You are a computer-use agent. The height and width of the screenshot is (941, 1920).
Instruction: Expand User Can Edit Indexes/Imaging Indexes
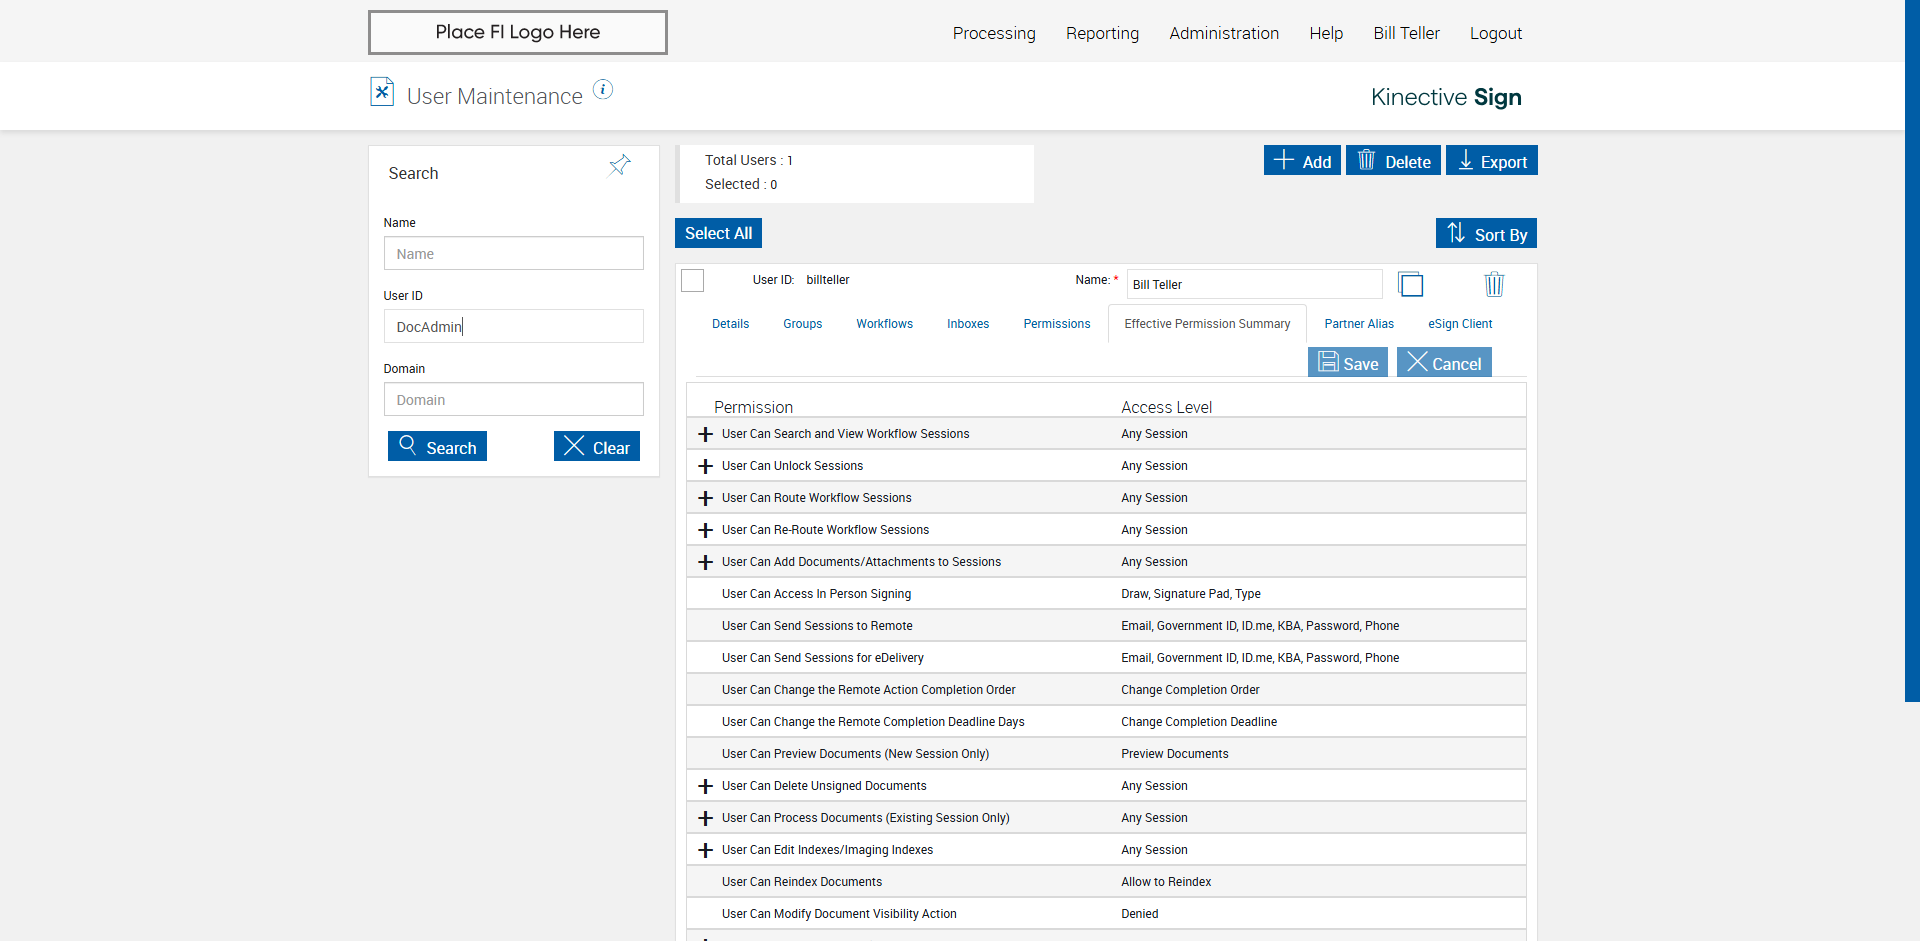pyautogui.click(x=706, y=850)
